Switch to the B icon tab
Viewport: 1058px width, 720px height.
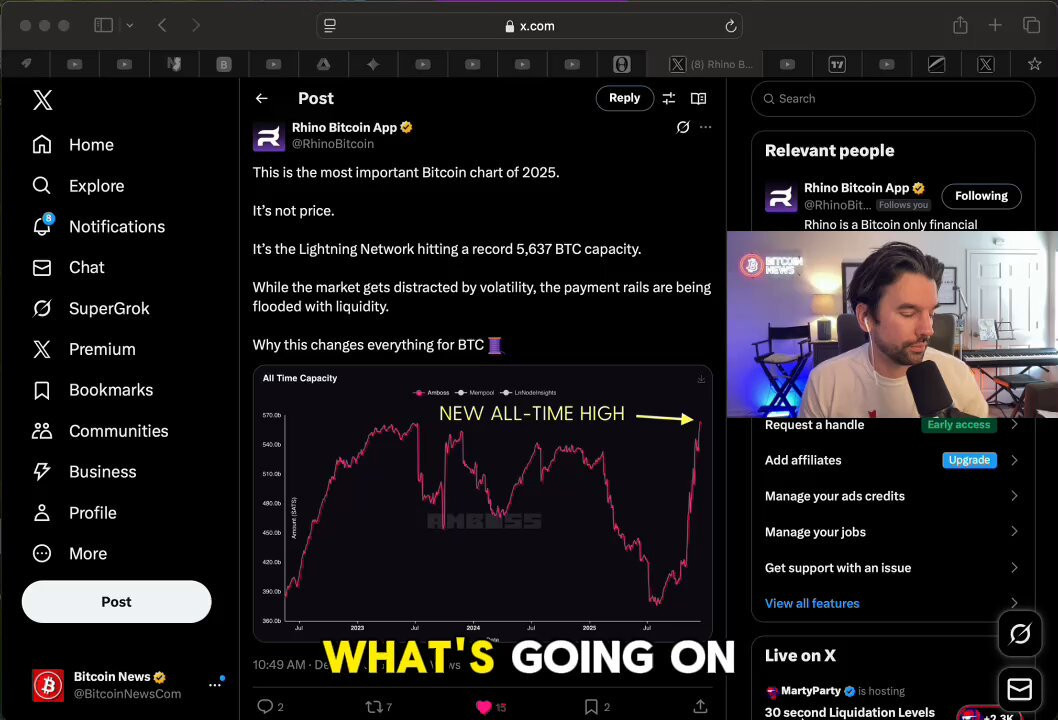224,64
